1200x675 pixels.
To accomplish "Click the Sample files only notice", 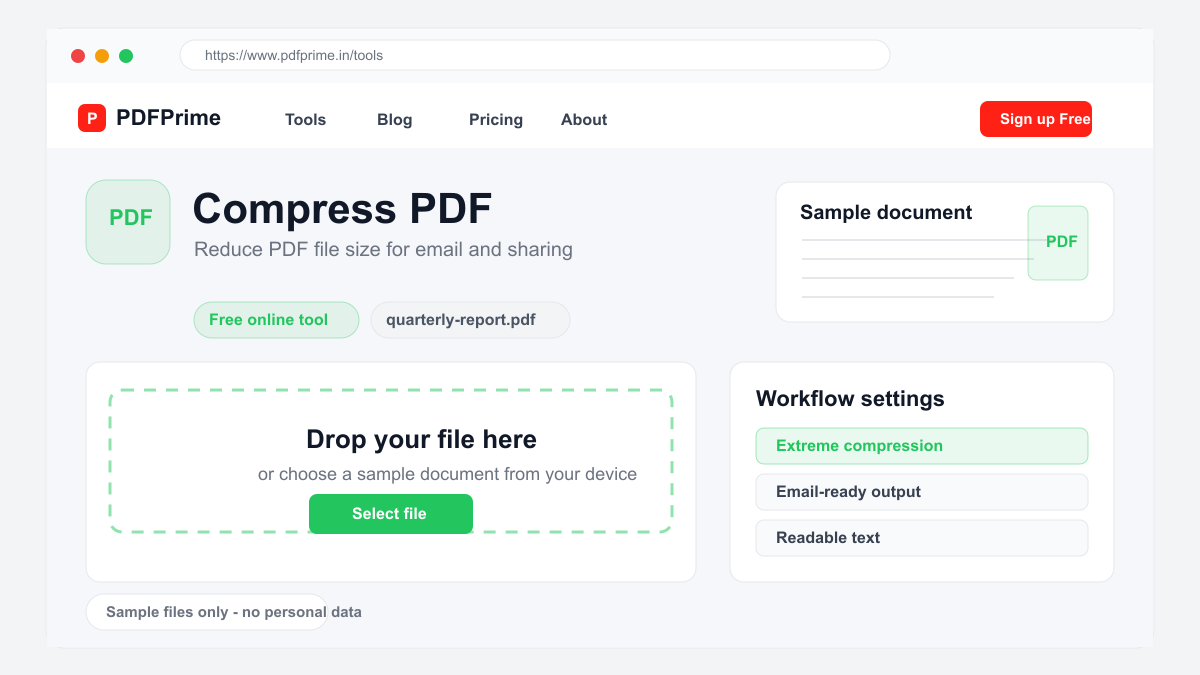I will click(x=207, y=612).
